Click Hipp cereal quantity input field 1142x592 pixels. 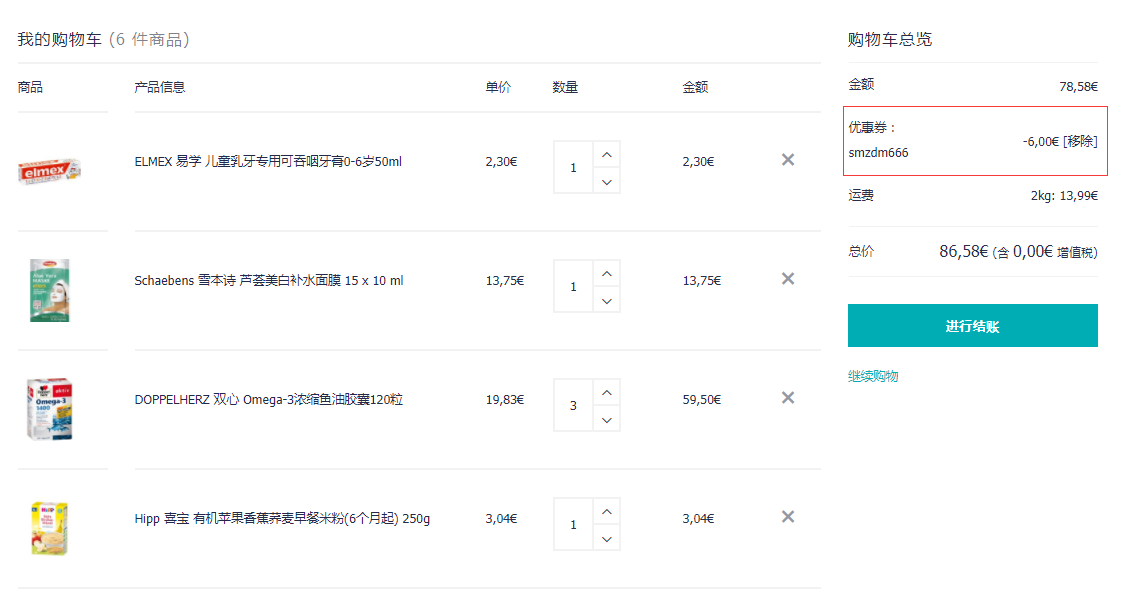(x=573, y=524)
